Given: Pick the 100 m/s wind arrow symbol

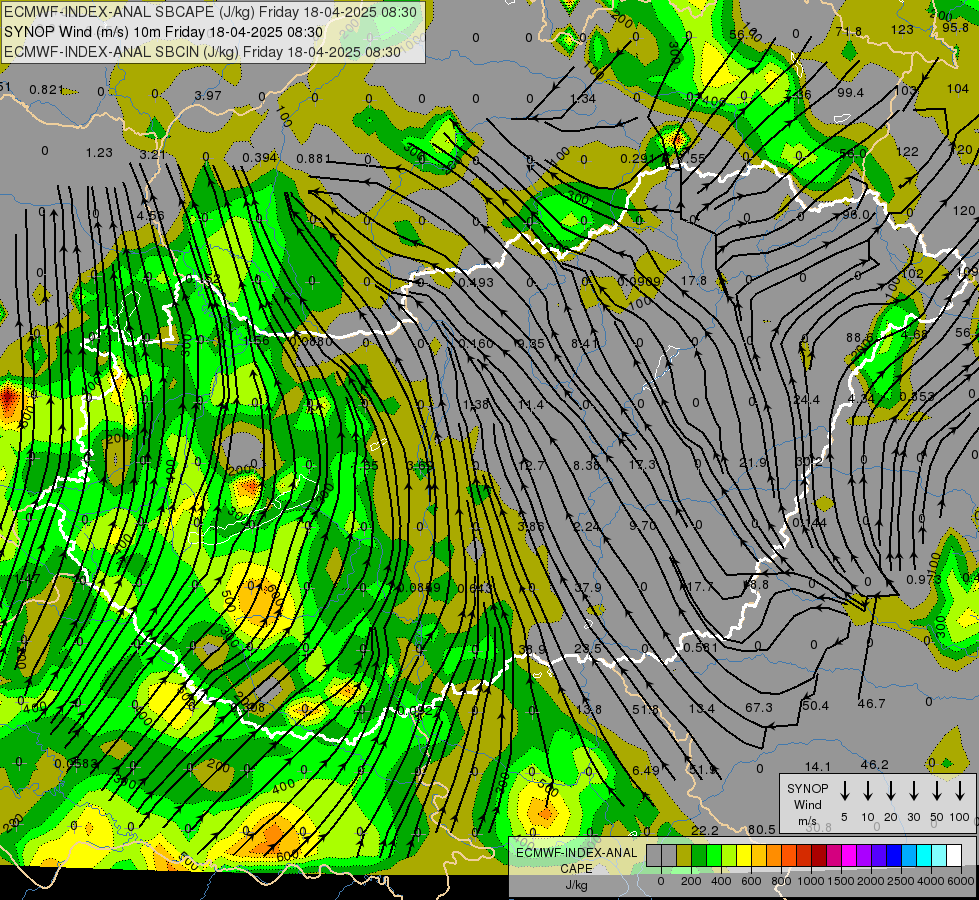Looking at the screenshot, I should 960,790.
